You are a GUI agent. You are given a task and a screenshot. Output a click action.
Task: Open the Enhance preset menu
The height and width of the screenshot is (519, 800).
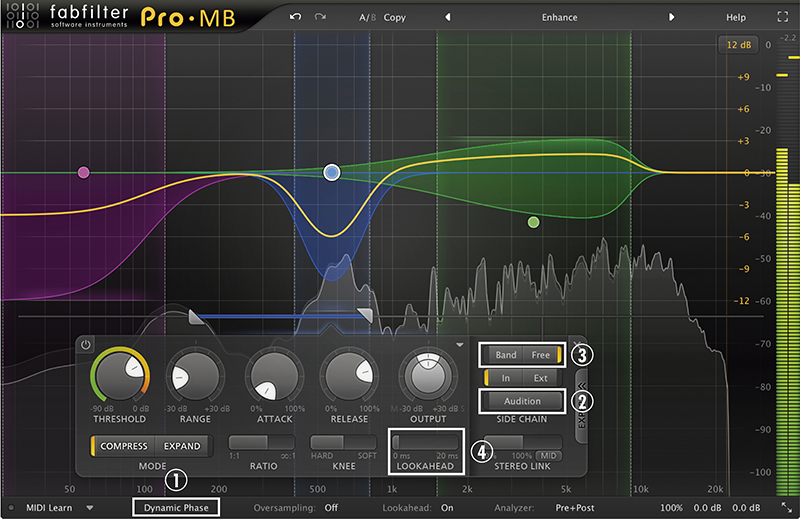tap(559, 17)
